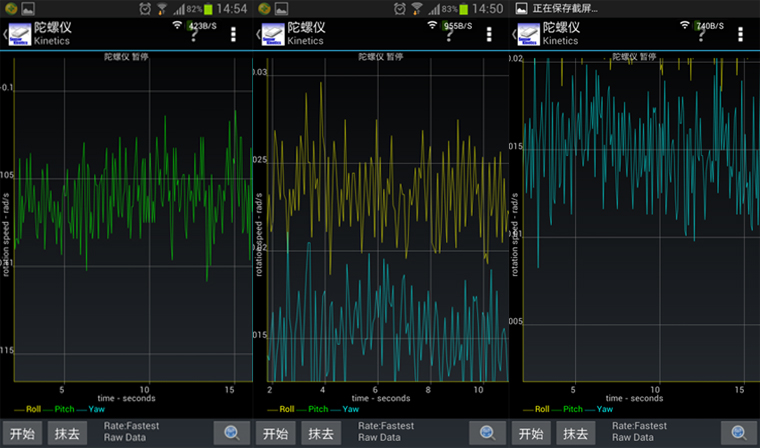This screenshot has height=448, width=760.
Task: Tap the 开始 button in the middle screenshot
Action: [276, 433]
